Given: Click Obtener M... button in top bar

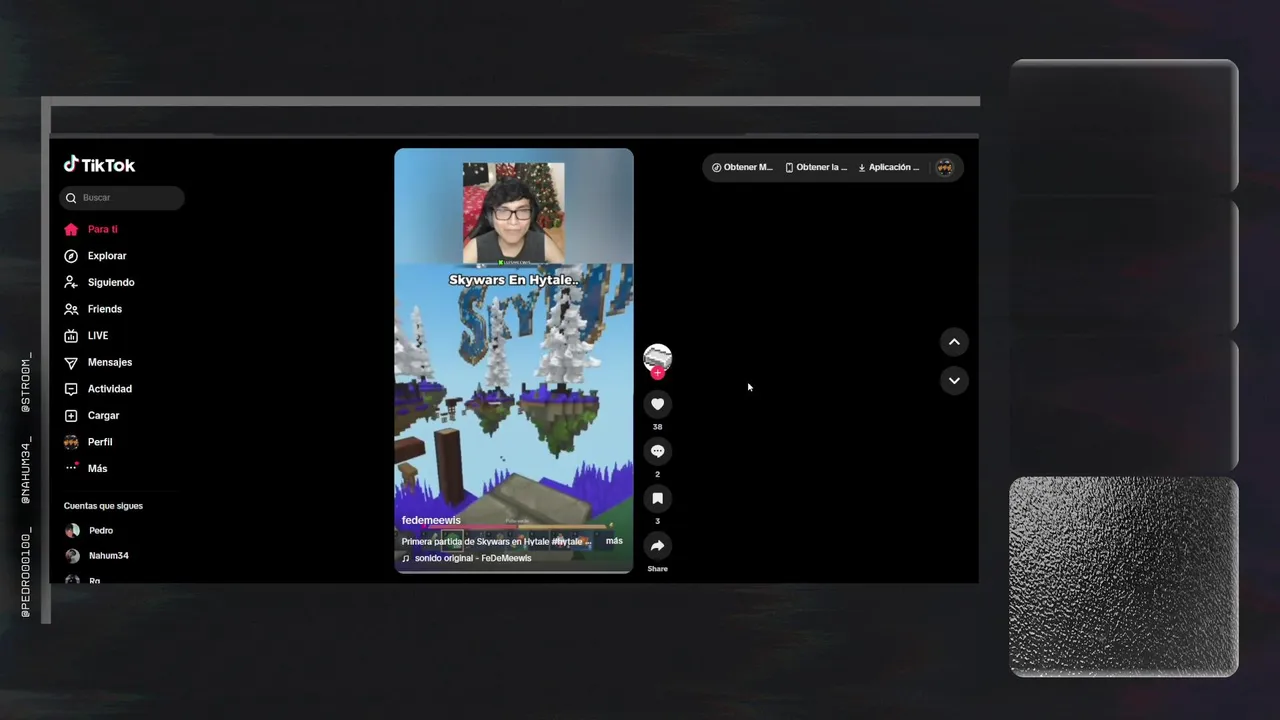Looking at the screenshot, I should click(742, 167).
